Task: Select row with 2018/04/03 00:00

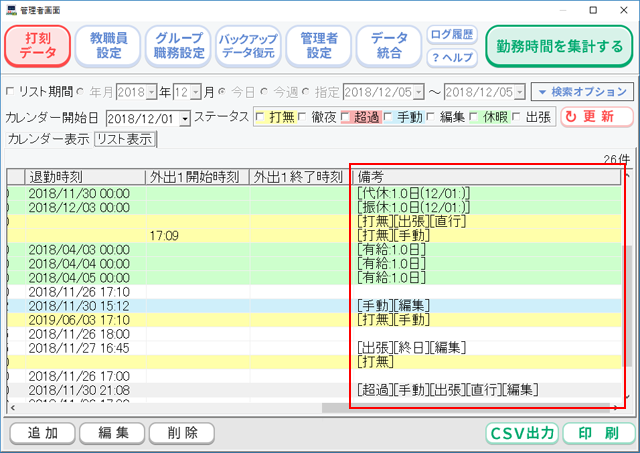Action: tap(314, 250)
